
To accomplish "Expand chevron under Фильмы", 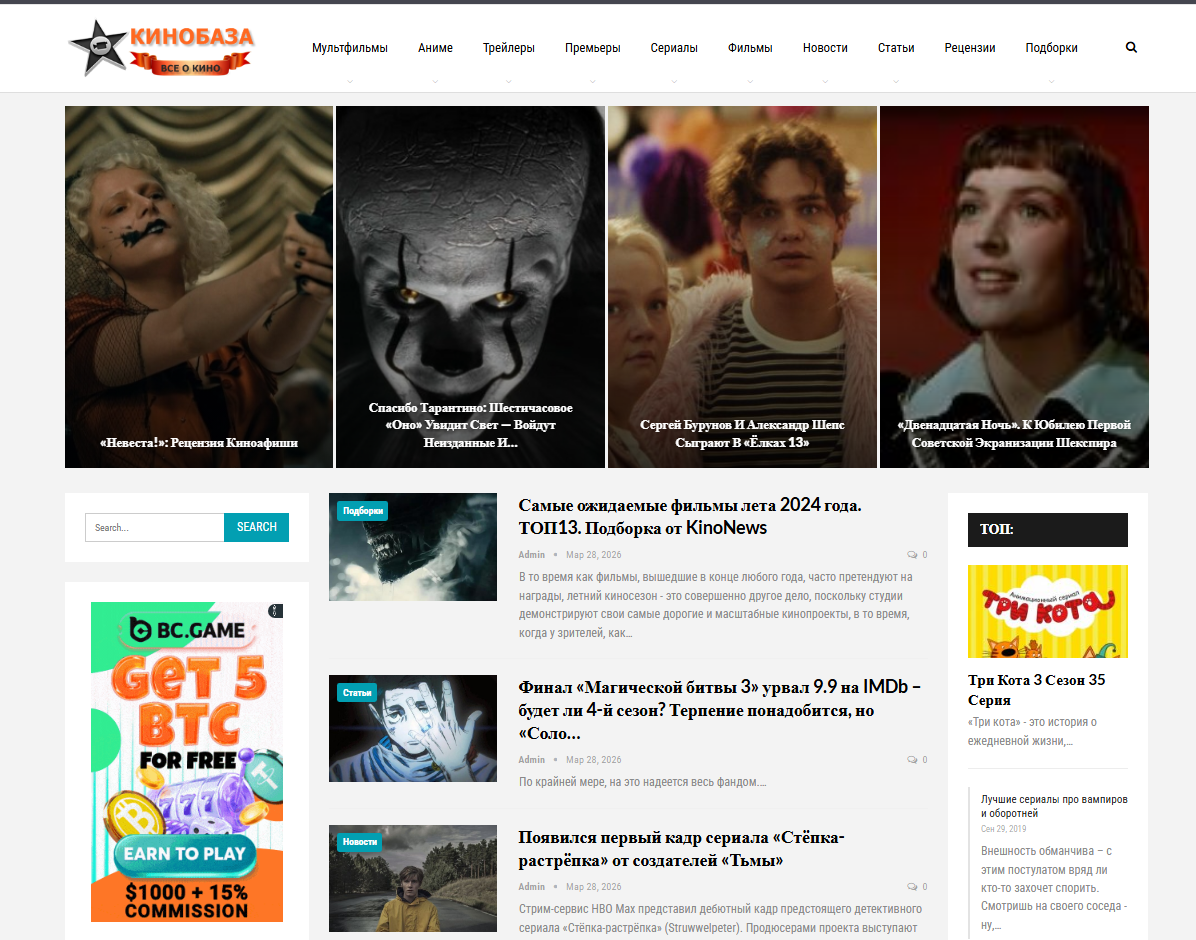I will click(x=750, y=81).
